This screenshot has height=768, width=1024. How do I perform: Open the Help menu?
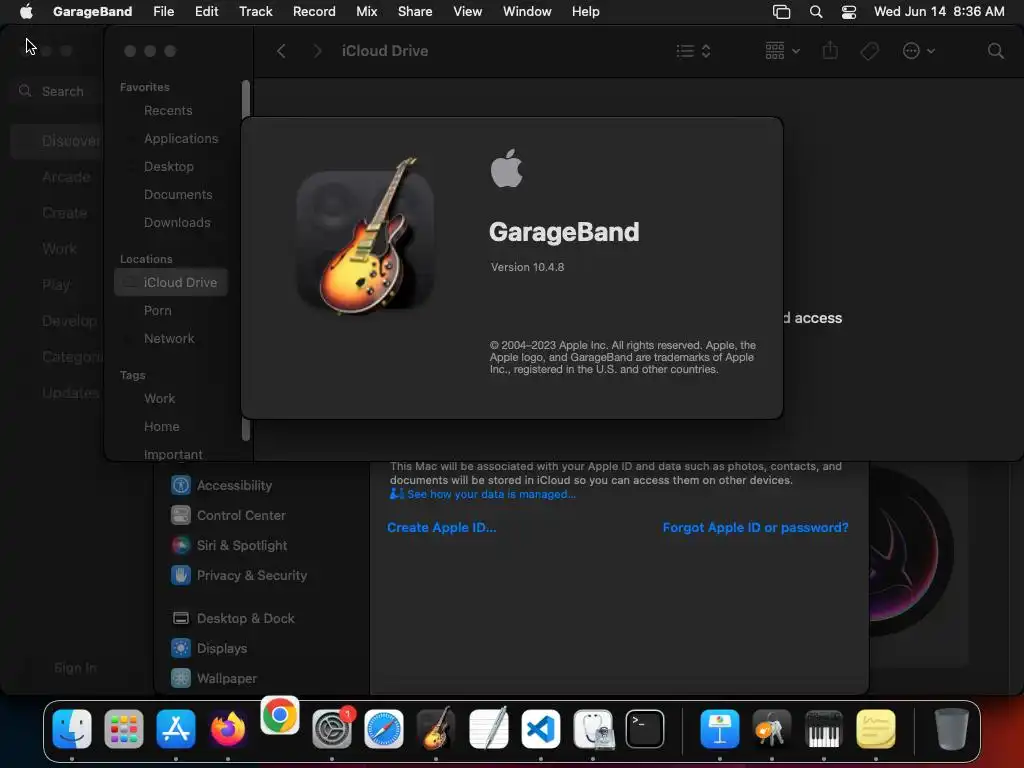585,11
